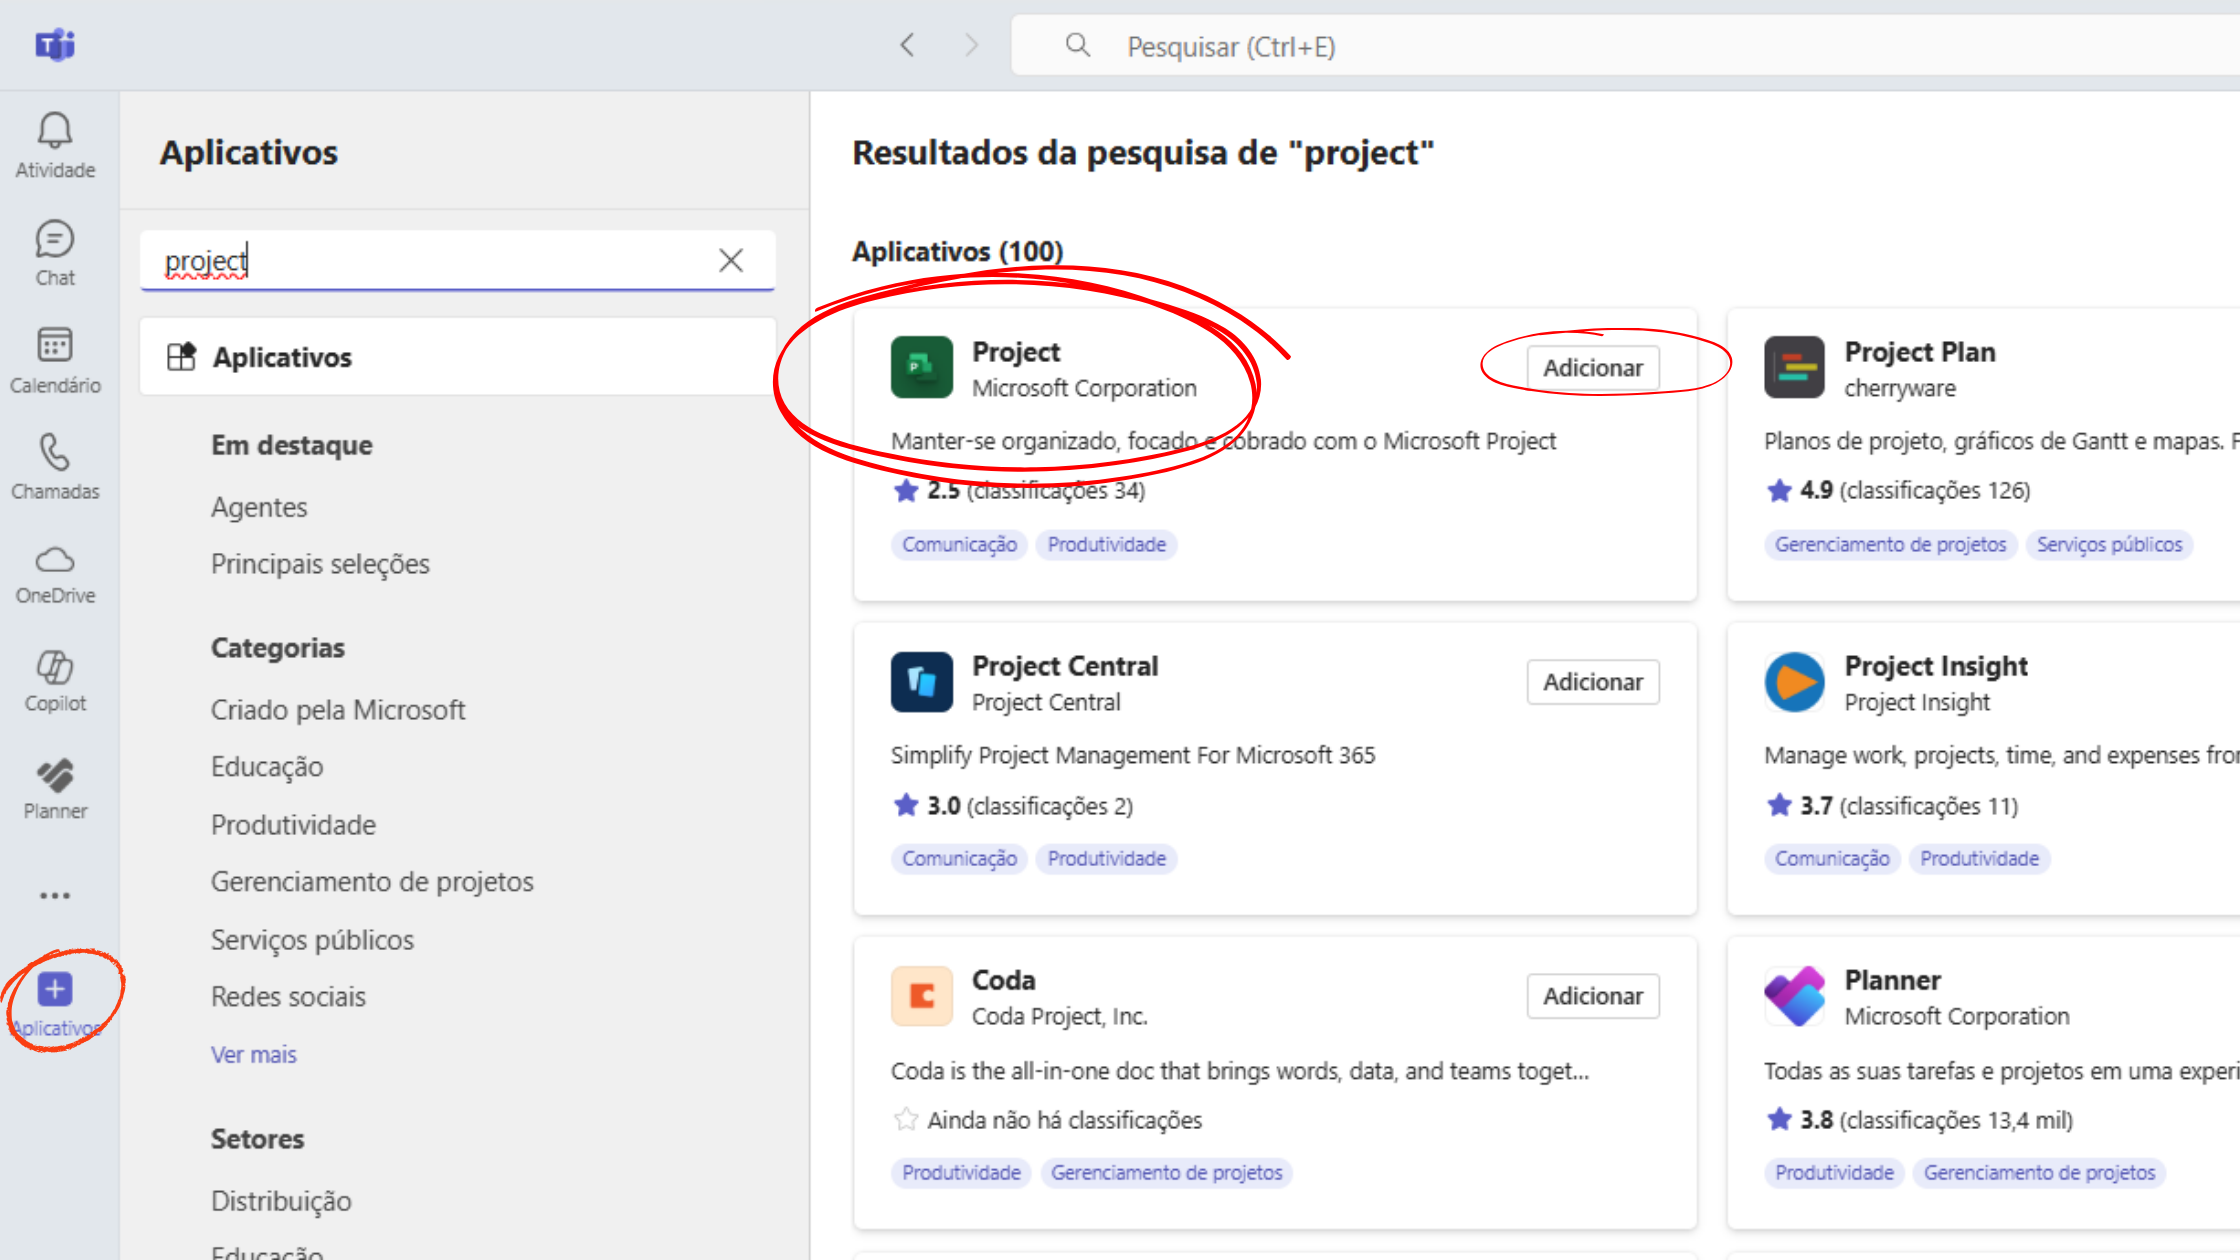Open the Planner app icon in results
Viewport: 2240px width, 1260px height.
pos(1794,995)
